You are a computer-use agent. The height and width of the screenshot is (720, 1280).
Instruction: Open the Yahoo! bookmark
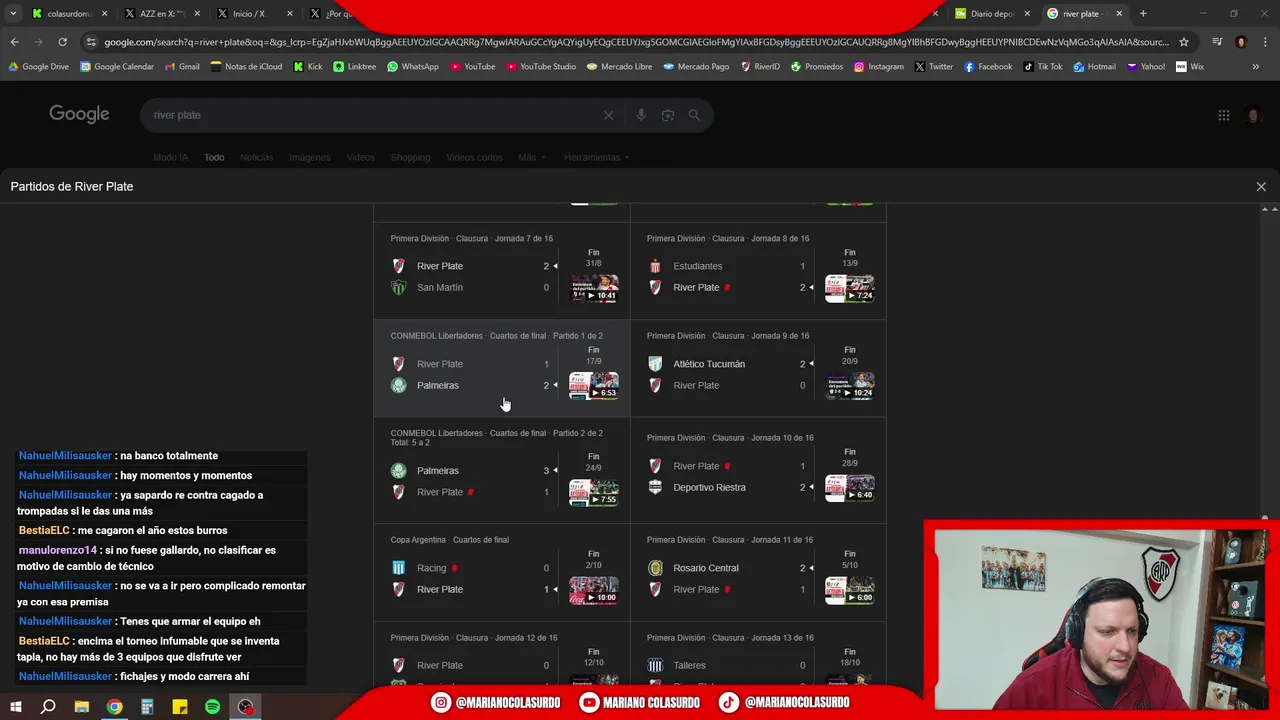[1146, 67]
